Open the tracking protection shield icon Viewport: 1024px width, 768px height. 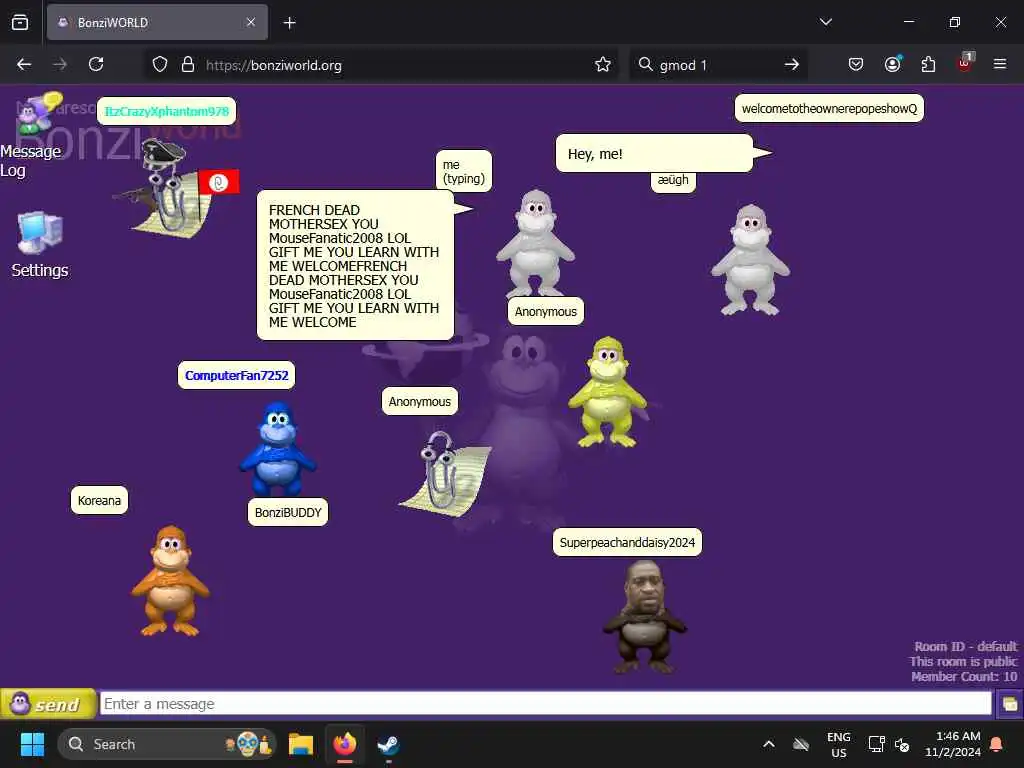[x=160, y=65]
